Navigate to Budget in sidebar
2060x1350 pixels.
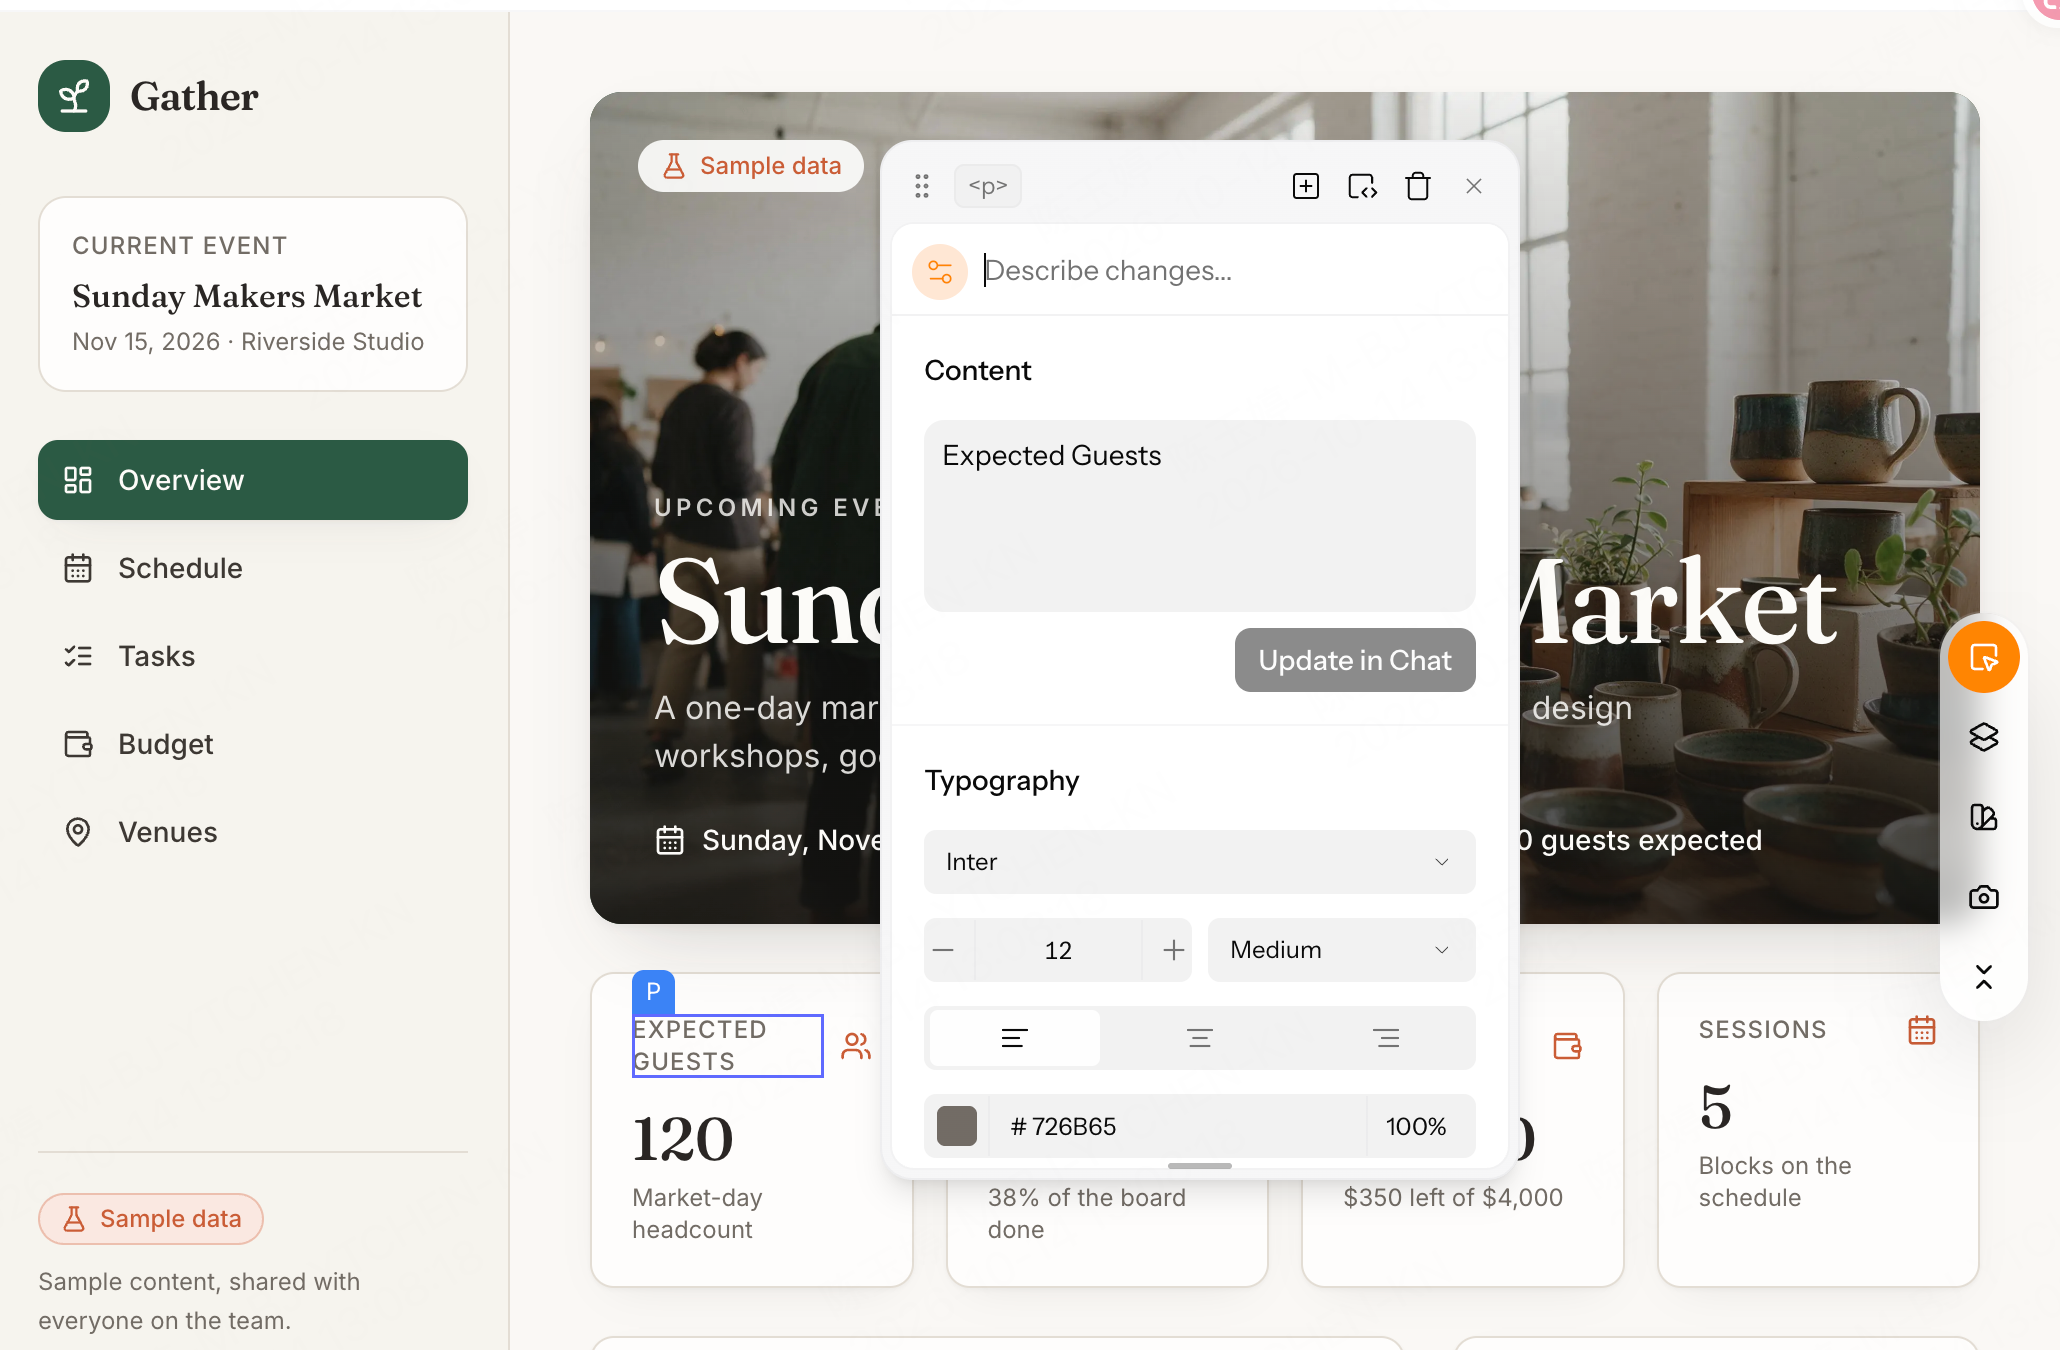point(253,744)
